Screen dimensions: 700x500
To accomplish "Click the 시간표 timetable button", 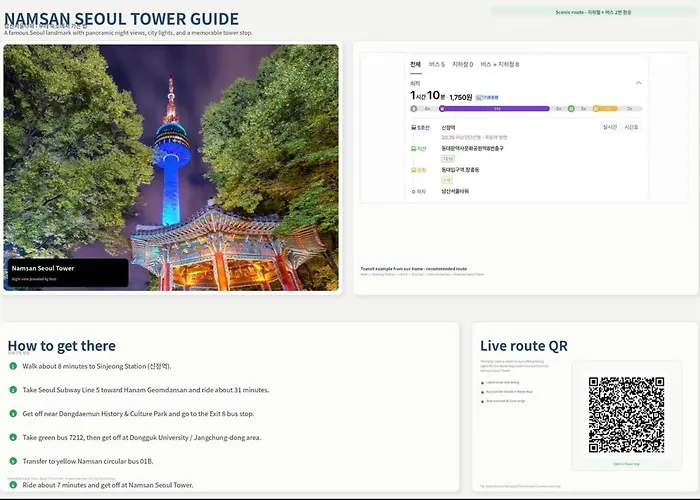I will 631,127.
